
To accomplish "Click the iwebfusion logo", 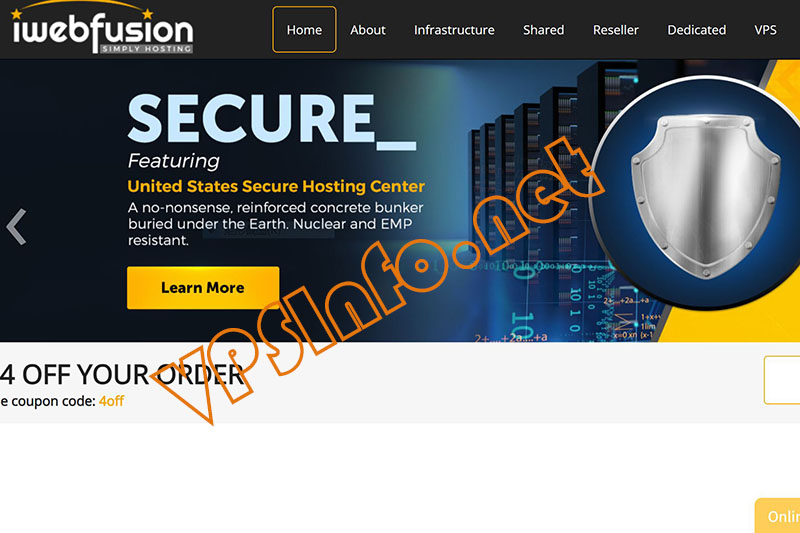I will coord(102,27).
